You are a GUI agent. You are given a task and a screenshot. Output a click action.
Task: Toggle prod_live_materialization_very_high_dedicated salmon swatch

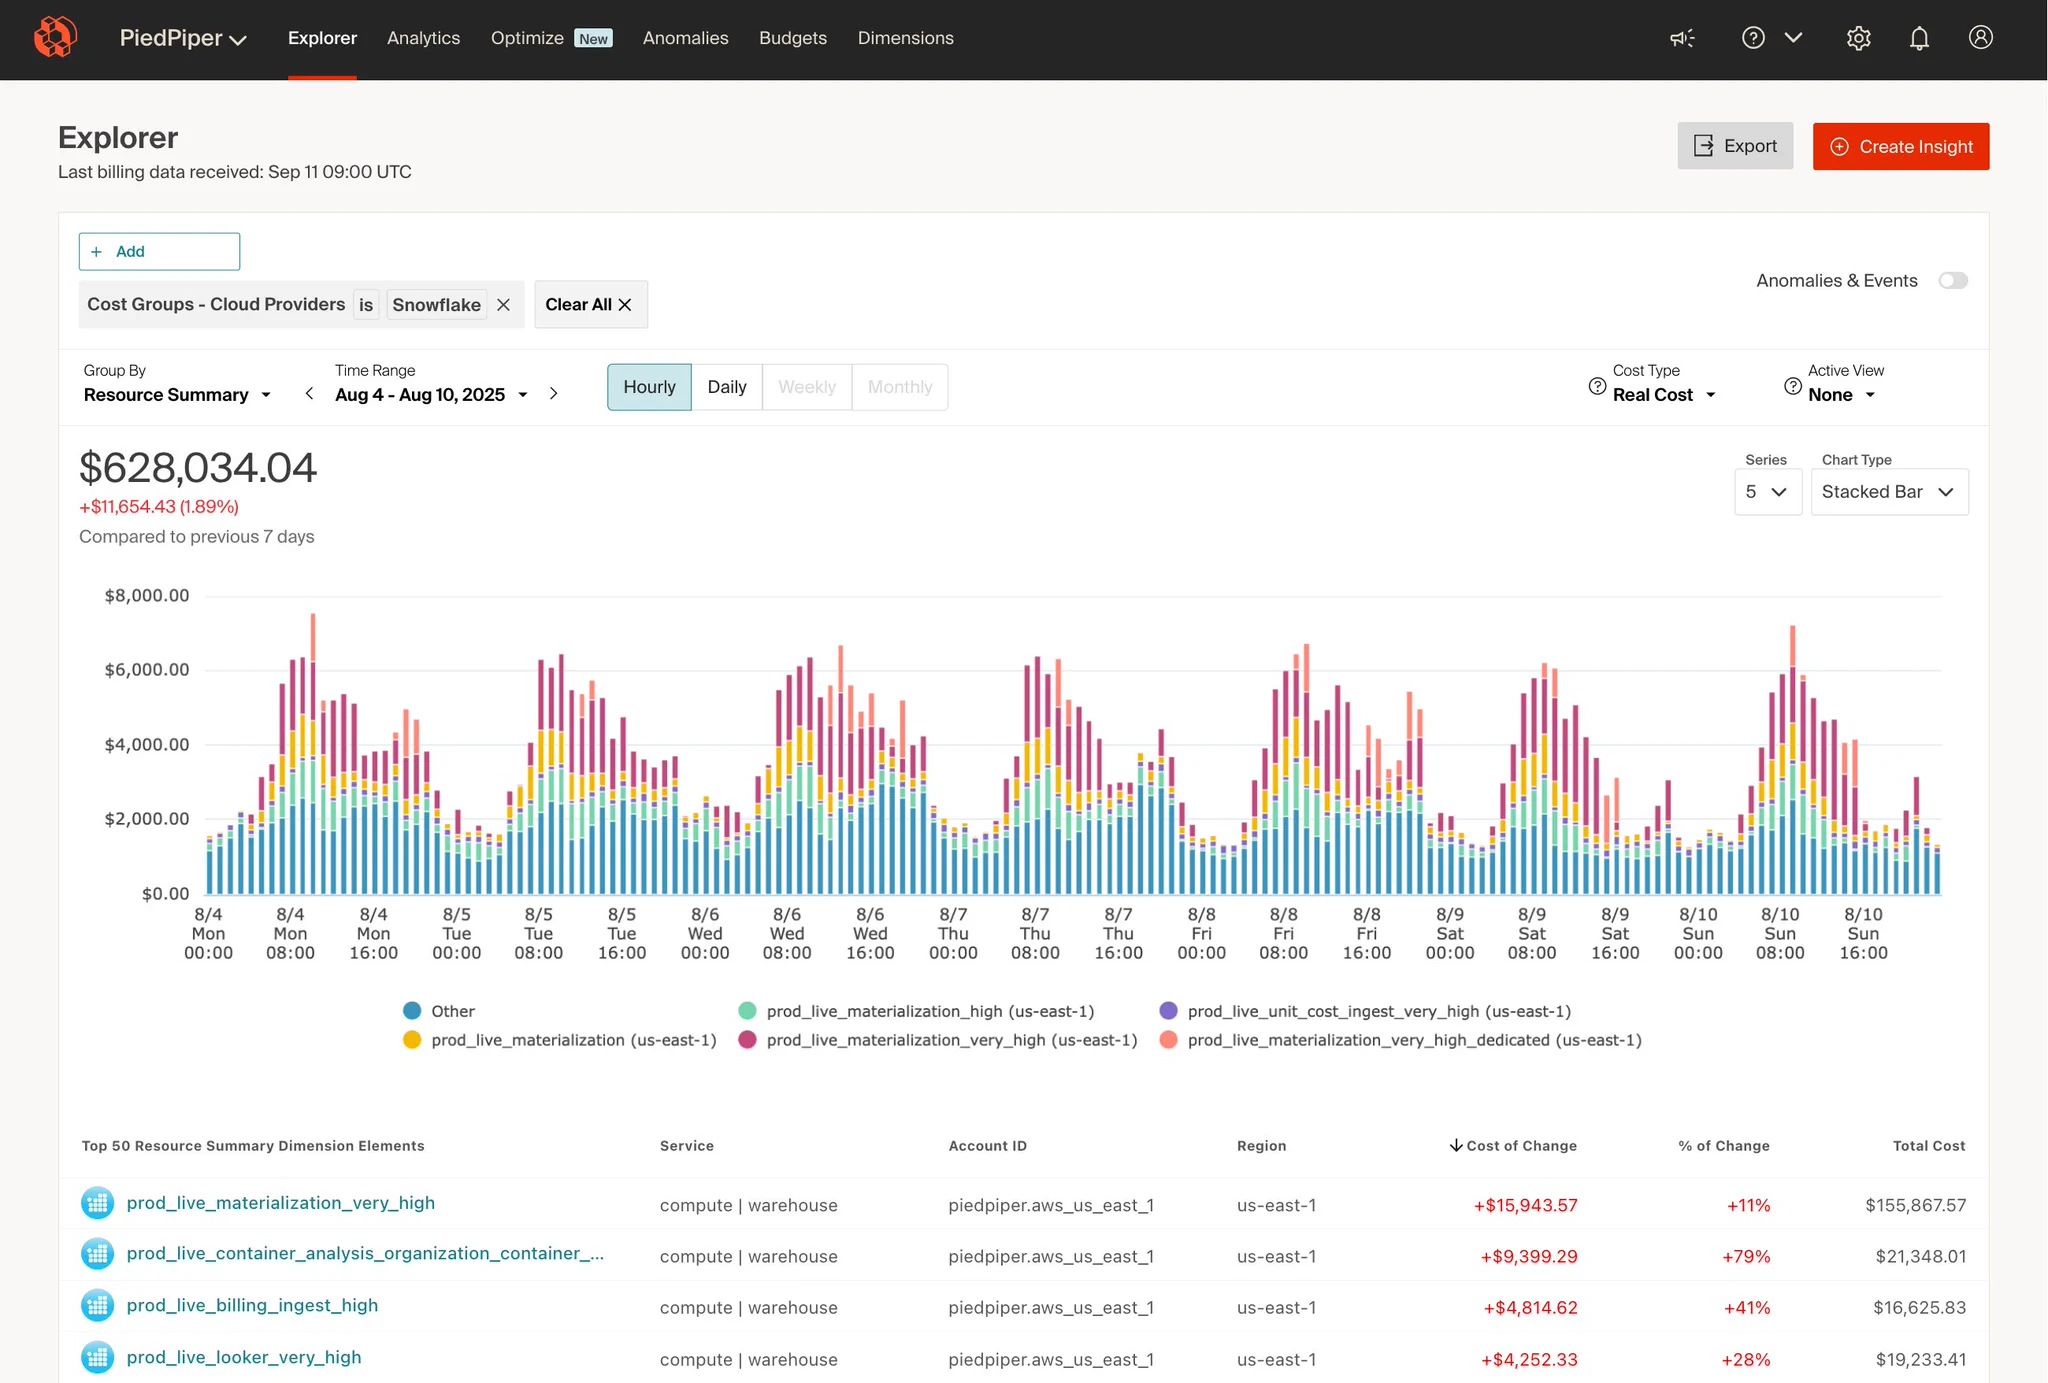pyautogui.click(x=1168, y=1040)
